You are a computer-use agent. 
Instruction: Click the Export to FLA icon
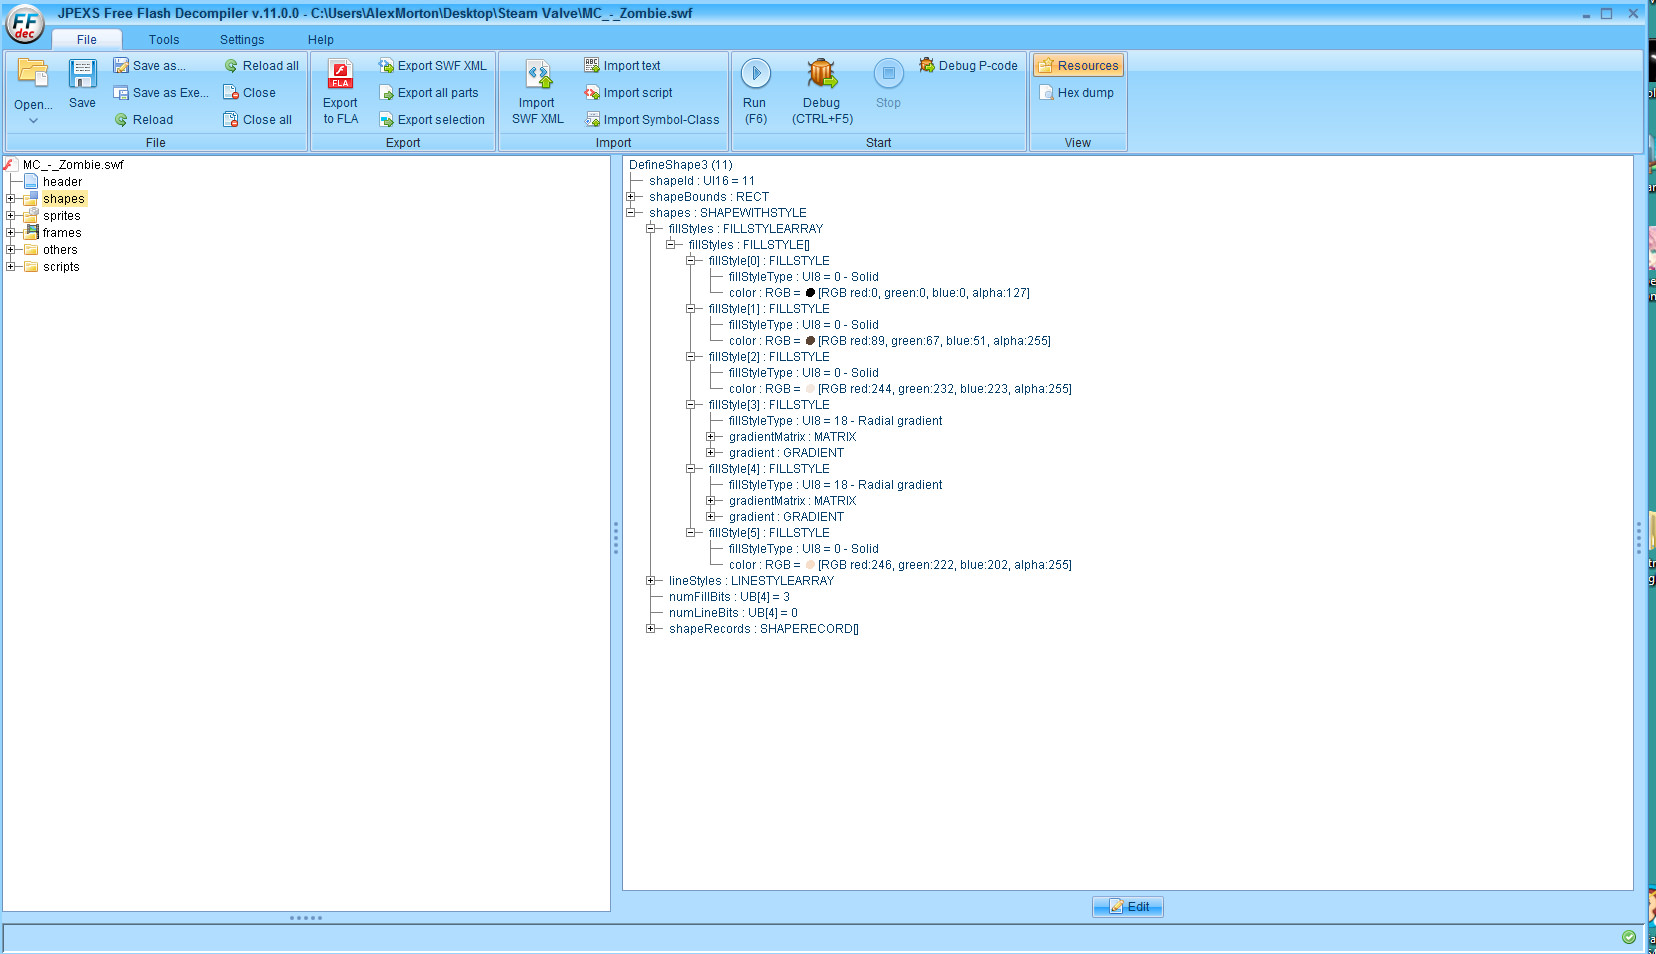click(x=340, y=75)
